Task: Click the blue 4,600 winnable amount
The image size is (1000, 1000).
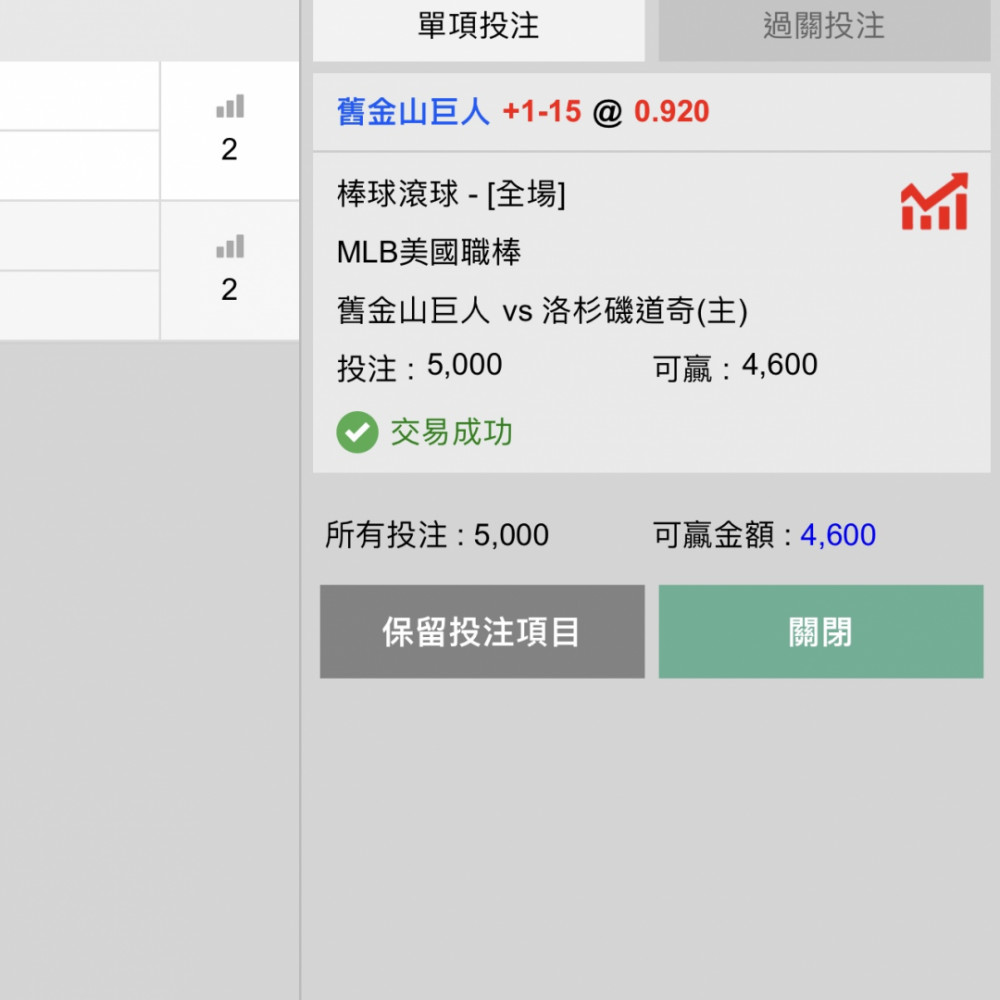Action: 838,534
